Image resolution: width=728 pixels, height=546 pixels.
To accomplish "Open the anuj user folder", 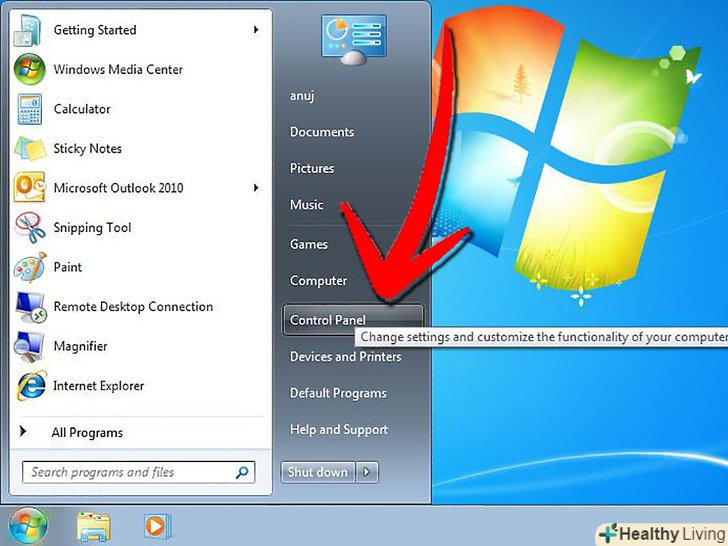I will click(302, 96).
